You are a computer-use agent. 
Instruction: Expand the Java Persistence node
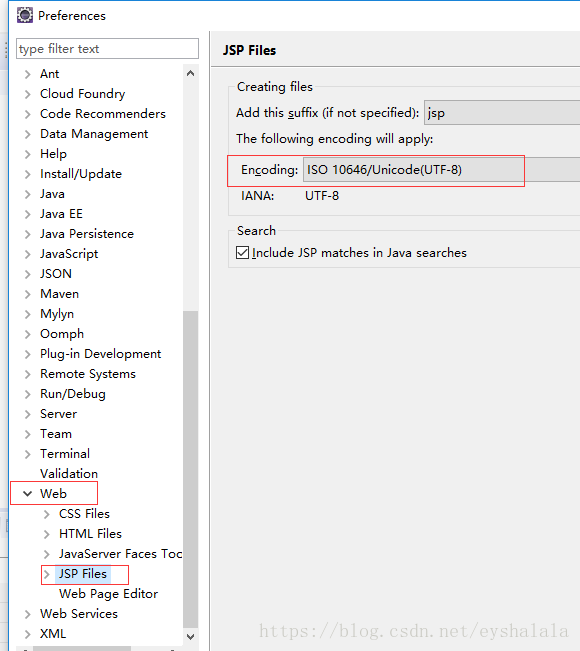(27, 234)
